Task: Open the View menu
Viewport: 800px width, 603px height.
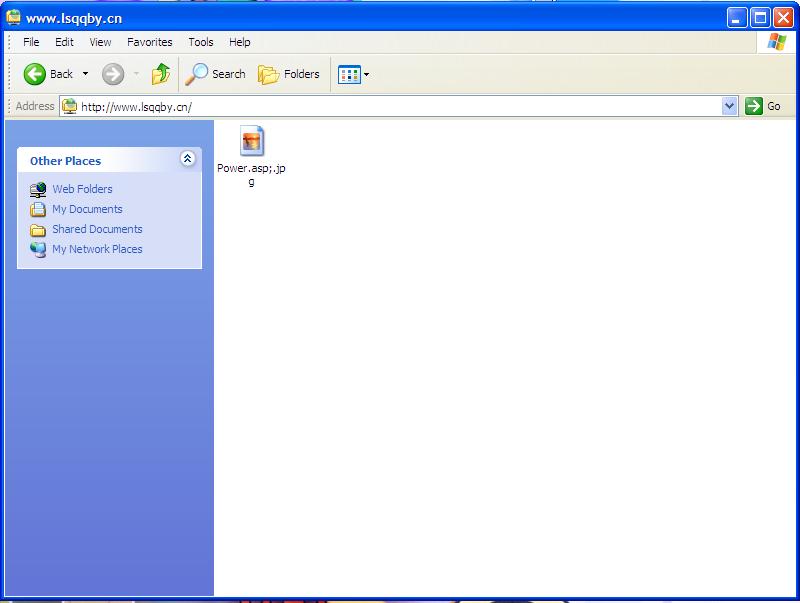Action: [x=100, y=42]
